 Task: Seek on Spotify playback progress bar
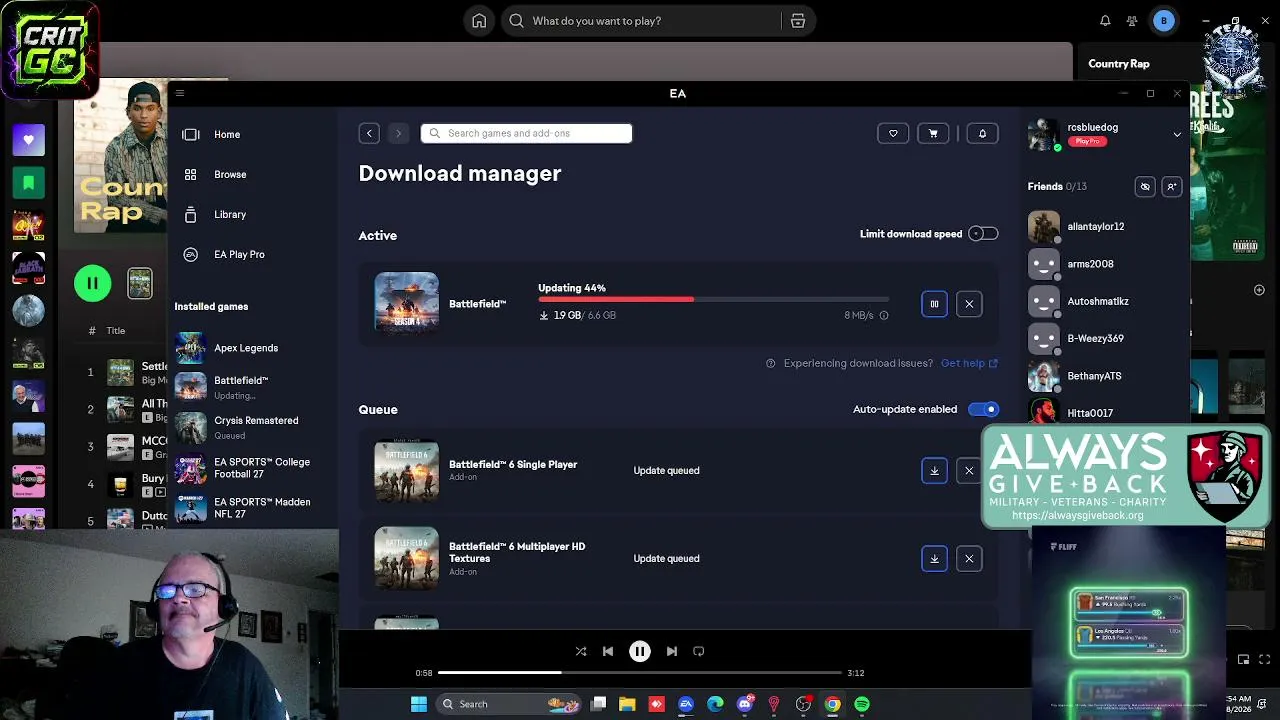[640, 673]
